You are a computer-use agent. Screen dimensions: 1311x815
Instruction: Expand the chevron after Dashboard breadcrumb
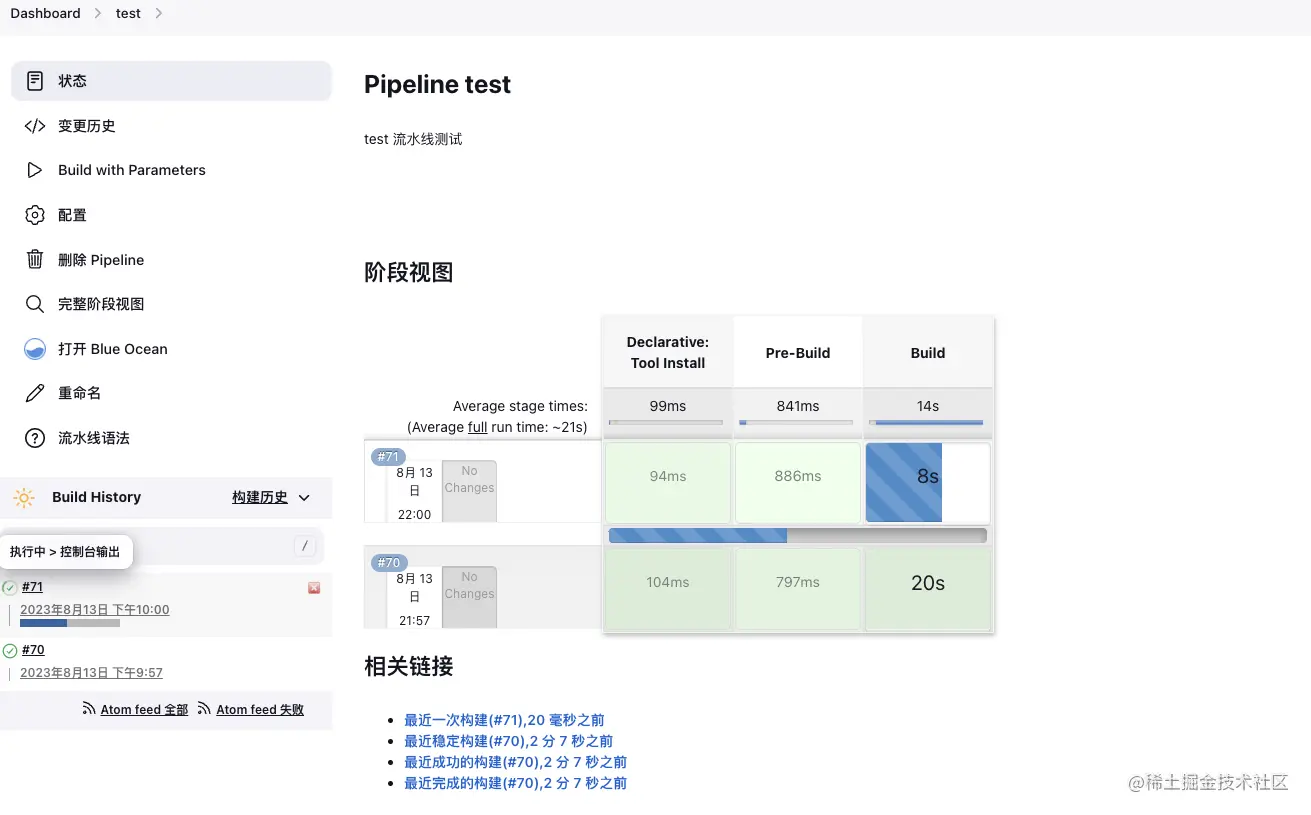pyautogui.click(x=98, y=13)
